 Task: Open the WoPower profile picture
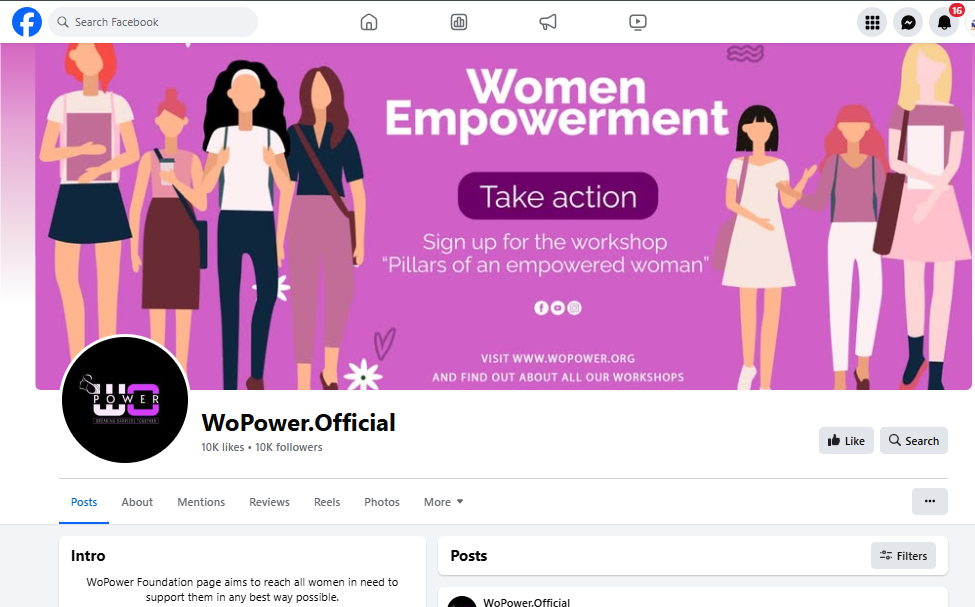coord(125,399)
